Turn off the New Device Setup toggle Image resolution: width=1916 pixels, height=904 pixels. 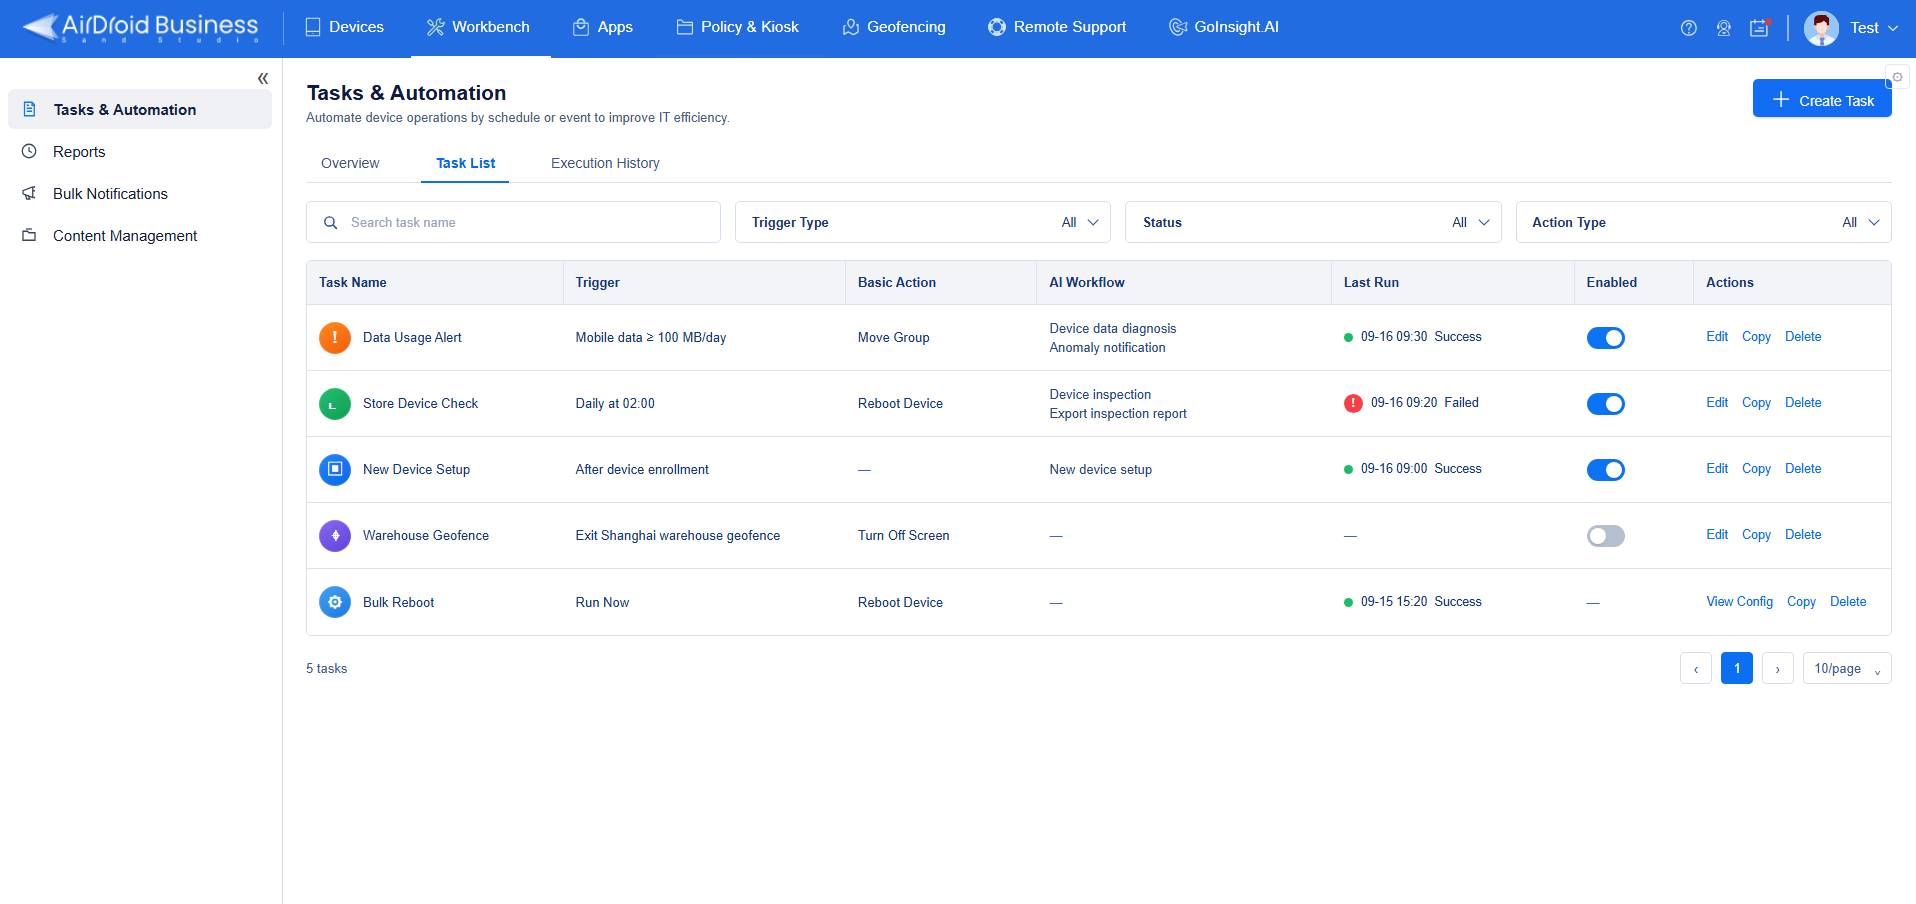coord(1605,470)
